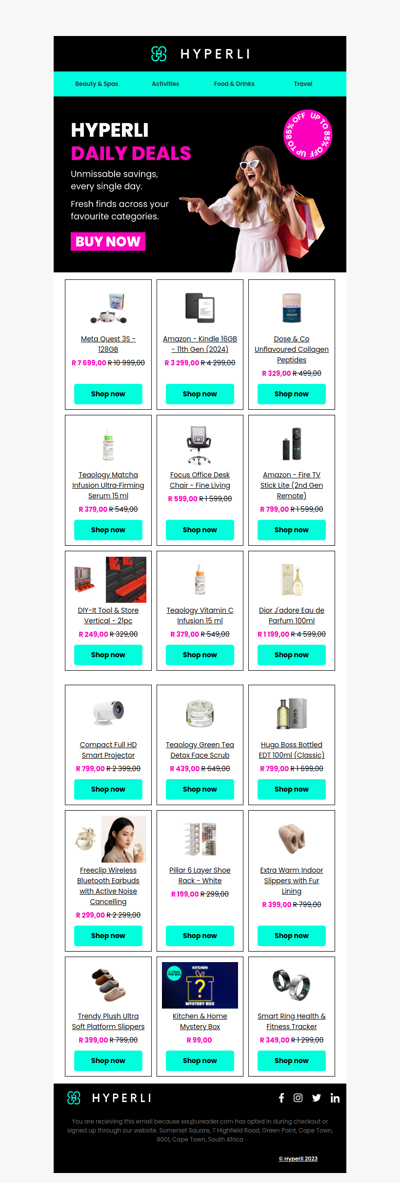
Task: Open the Compact Full HD Smart Projector link
Action: 108,750
